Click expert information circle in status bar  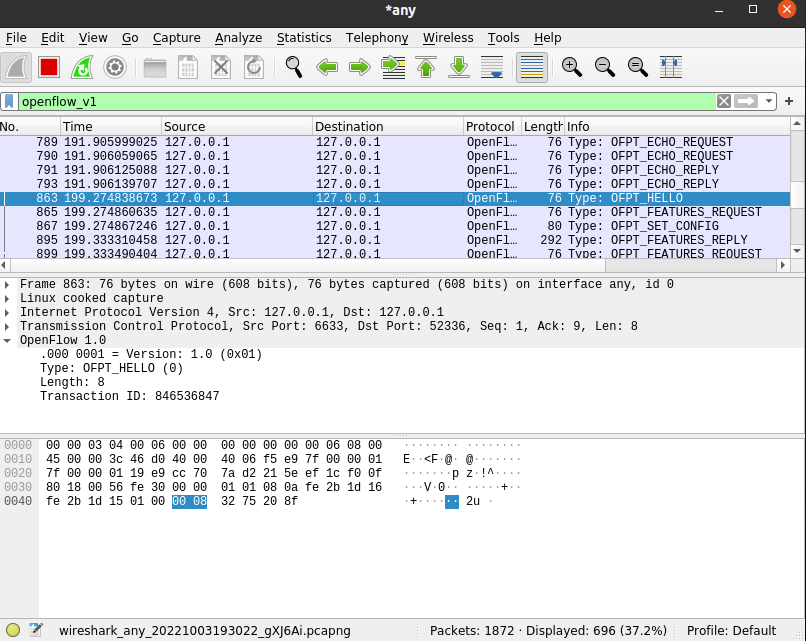click(13, 630)
